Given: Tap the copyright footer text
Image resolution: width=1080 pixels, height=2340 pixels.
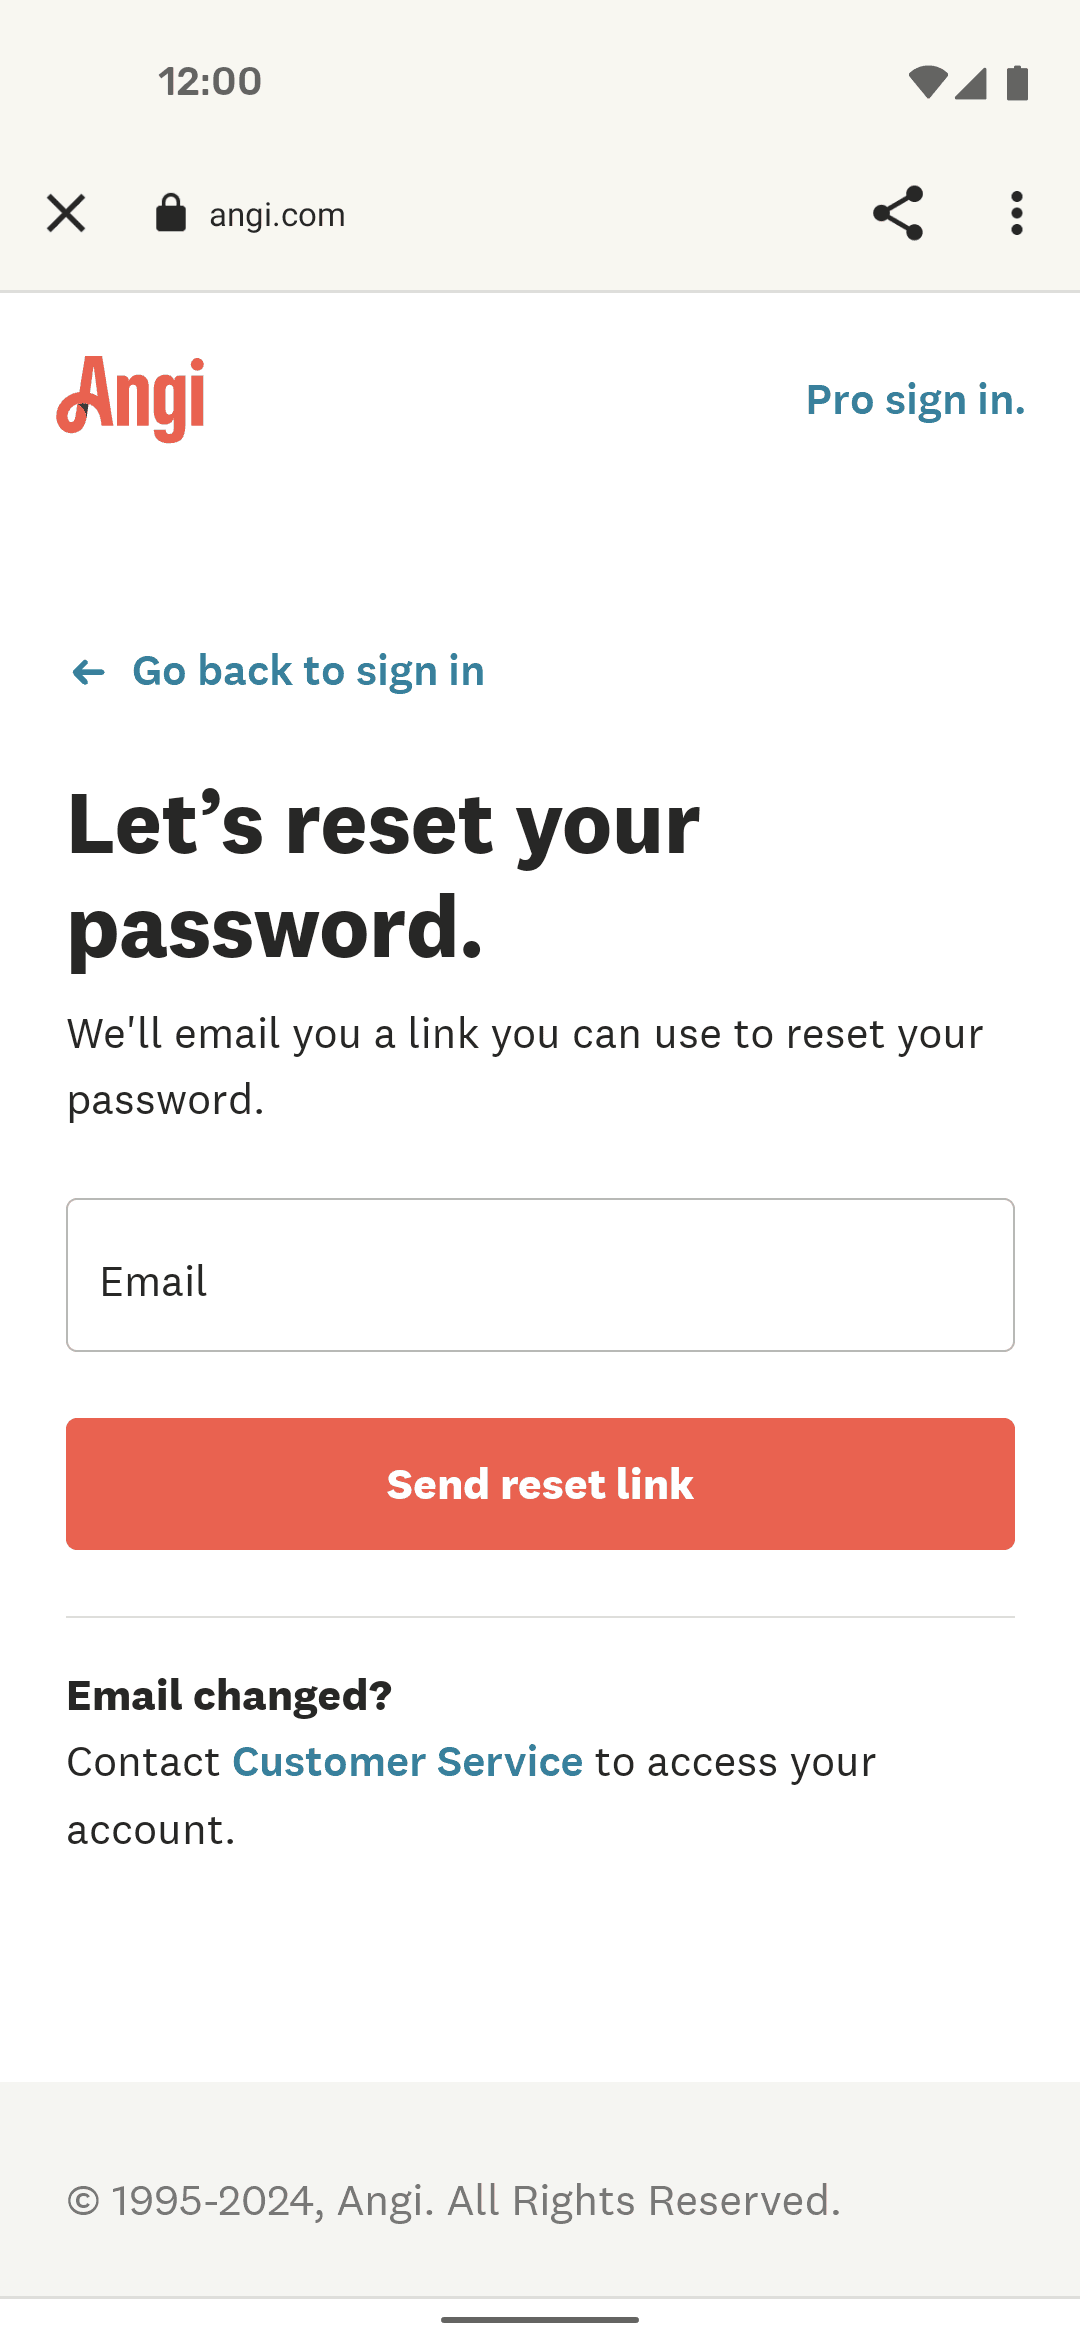Looking at the screenshot, I should coord(454,2201).
